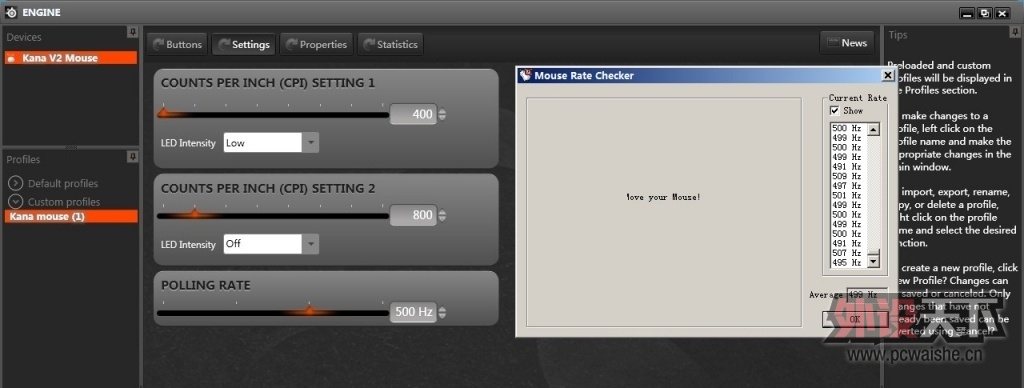The image size is (1024, 388).
Task: Select the 509 Hz entry in the rate list
Action: coord(847,176)
